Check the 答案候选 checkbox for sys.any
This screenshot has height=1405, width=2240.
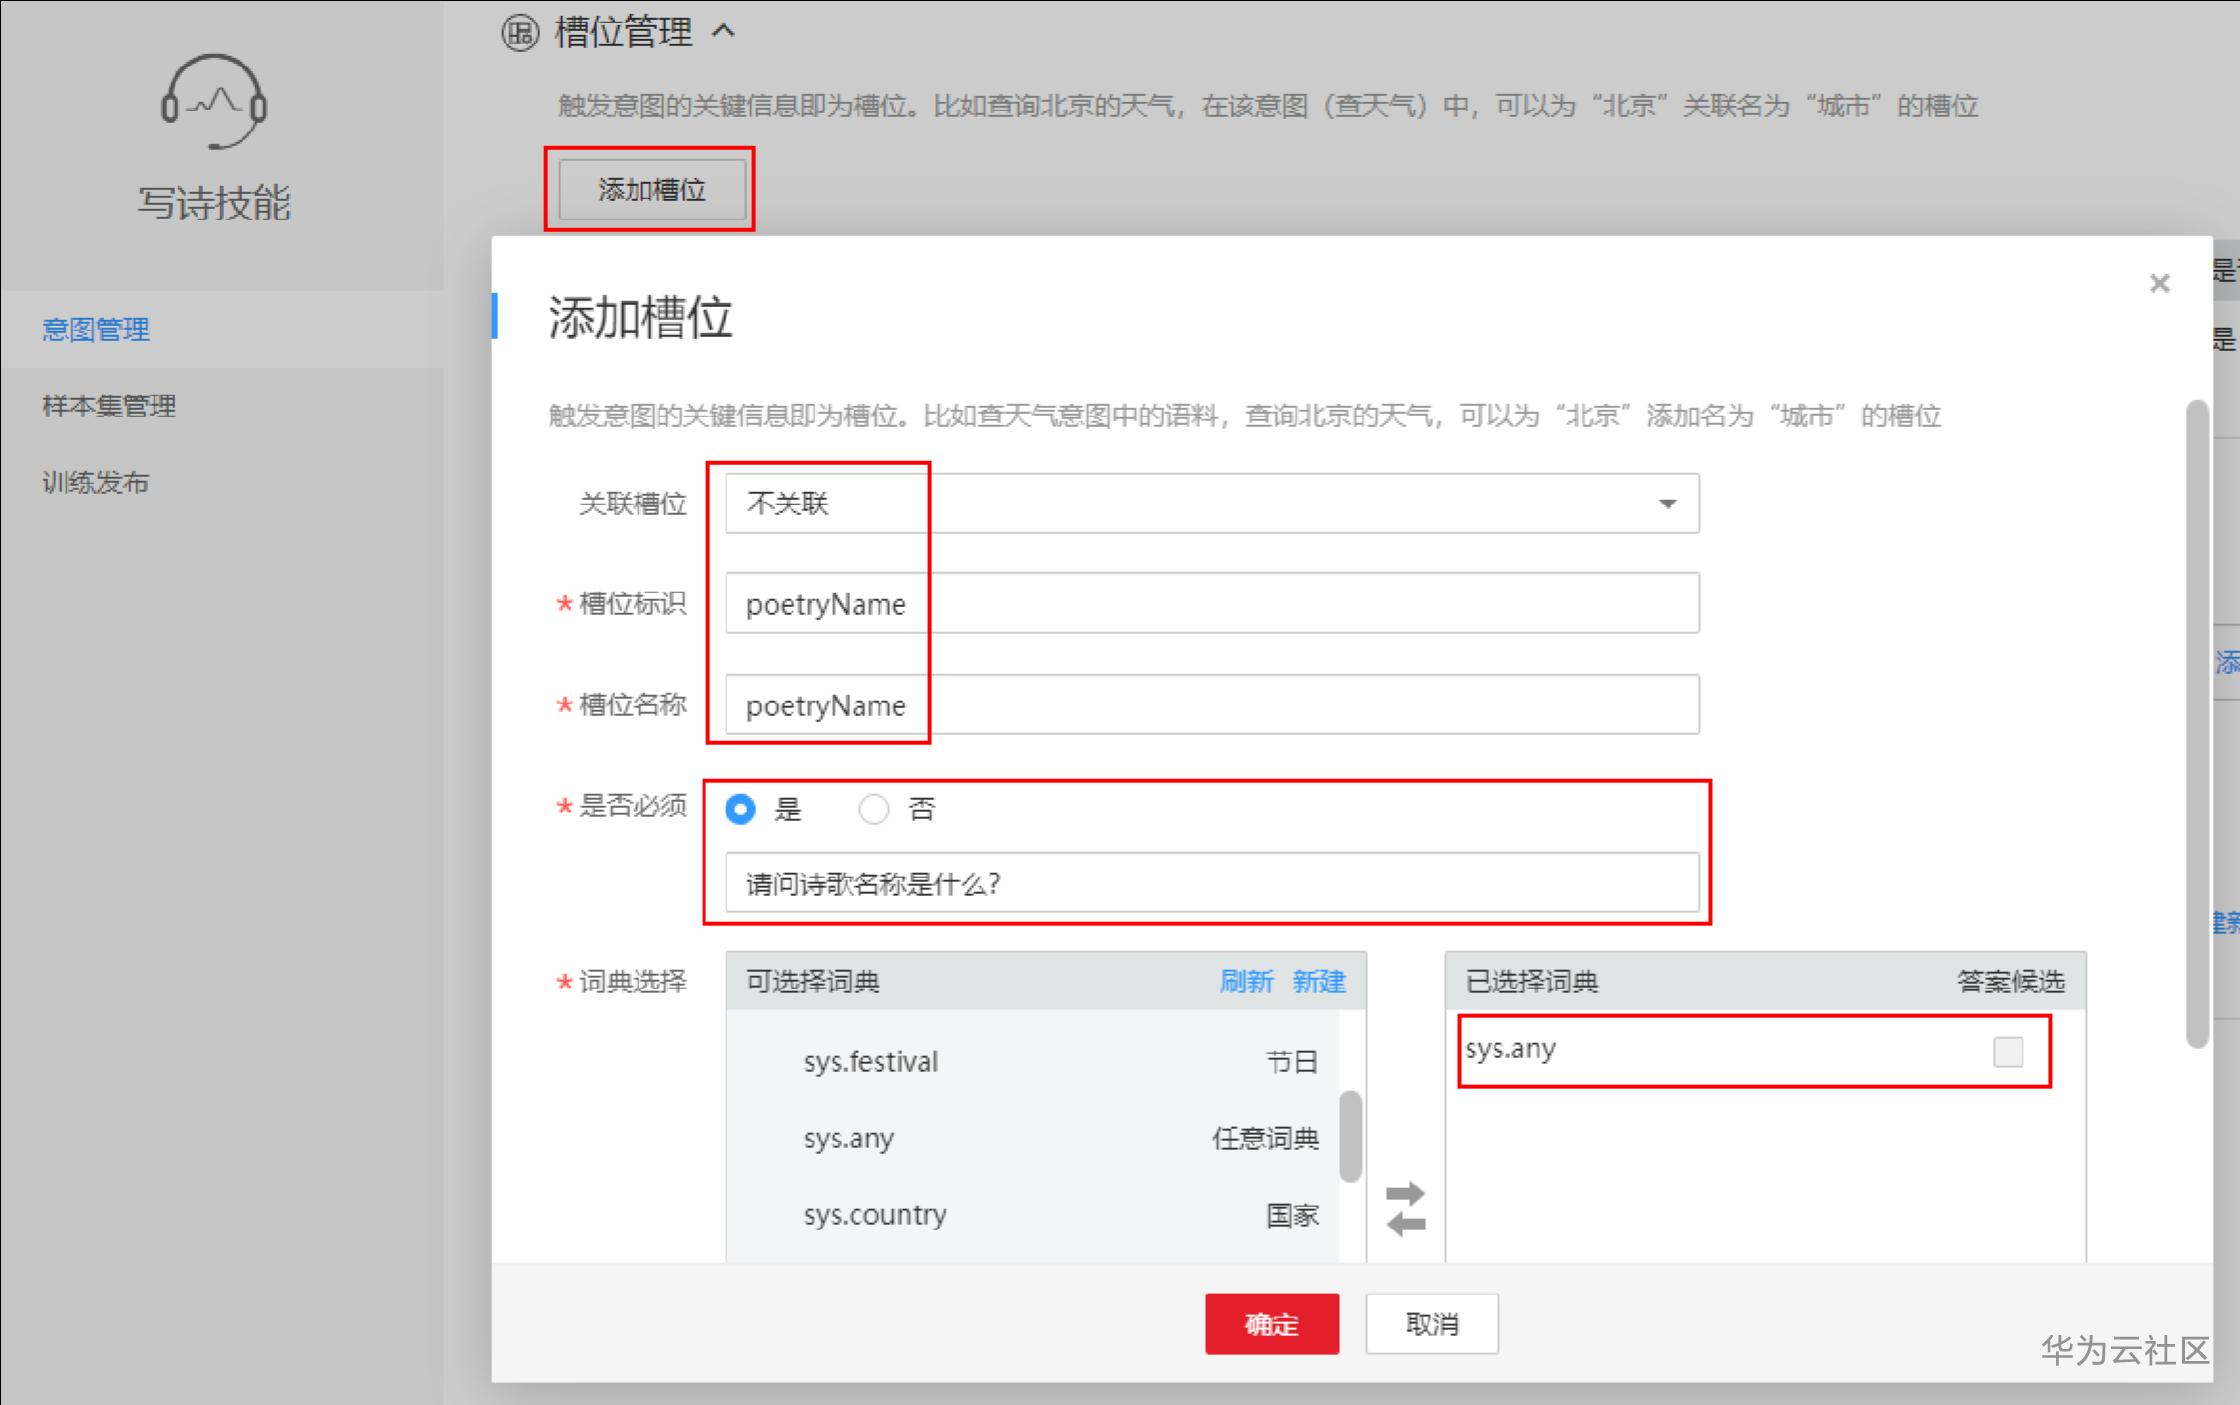tap(2007, 1051)
